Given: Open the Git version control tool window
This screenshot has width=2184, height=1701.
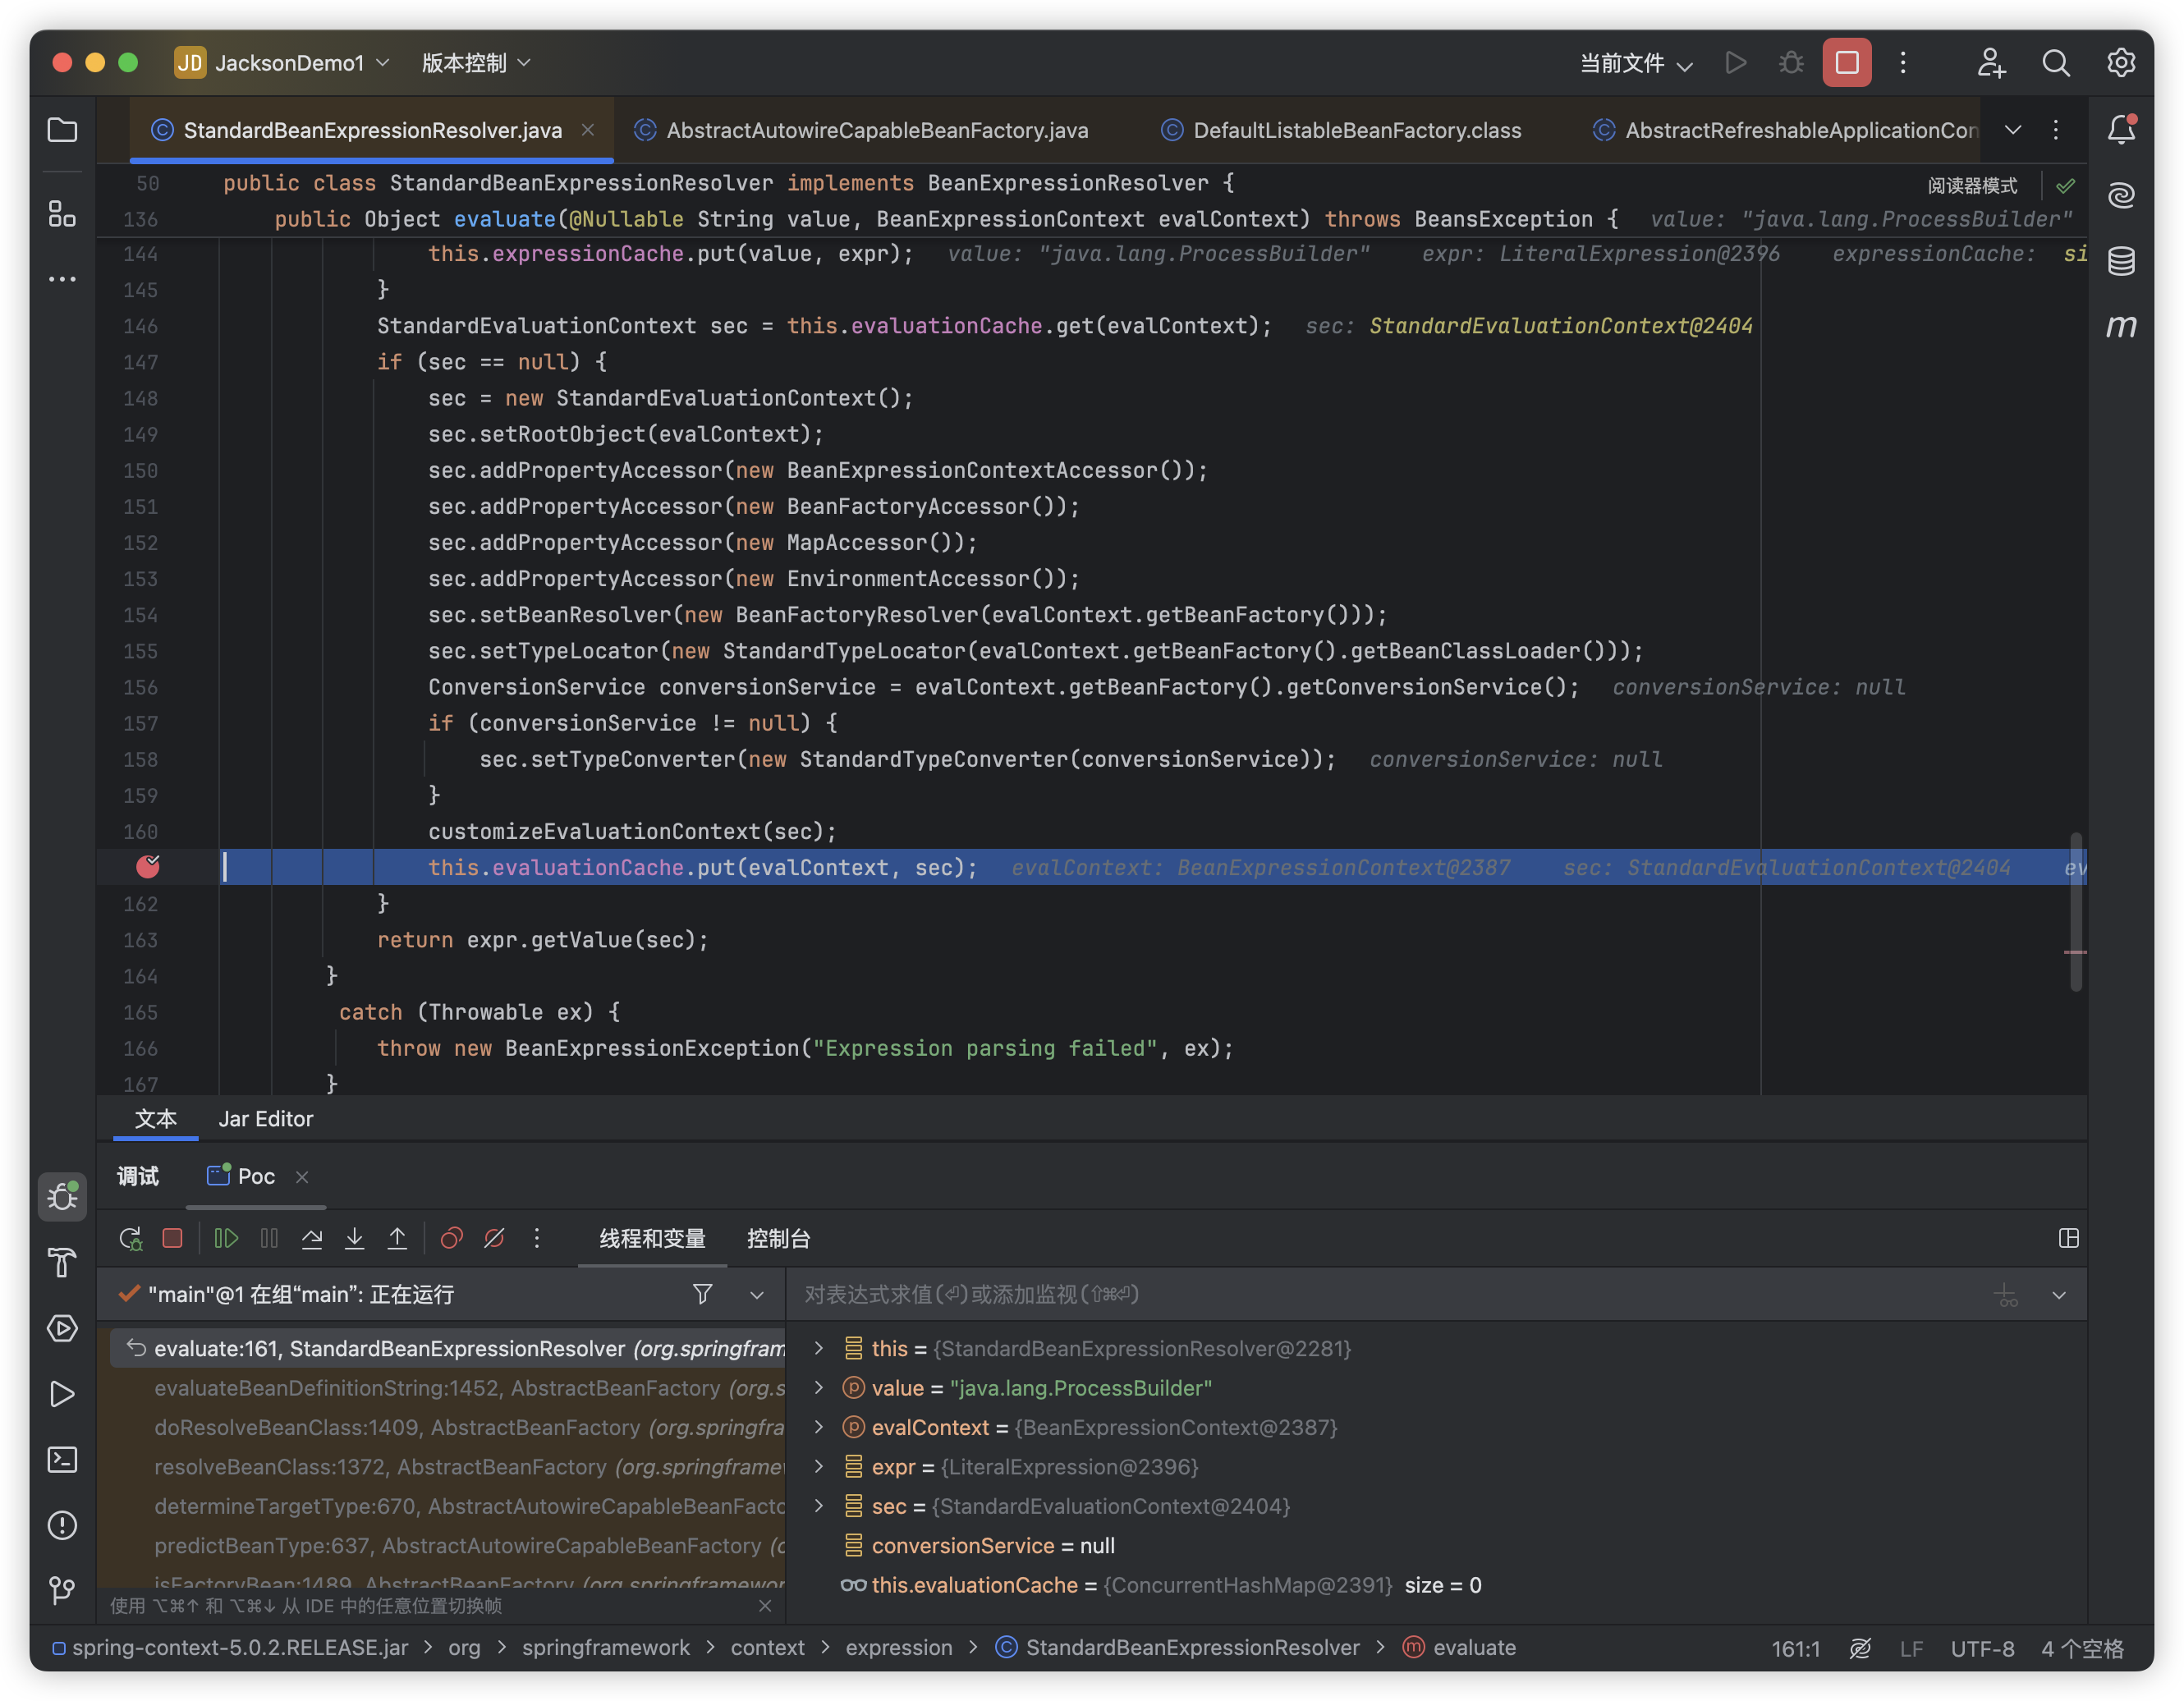Looking at the screenshot, I should point(62,1590).
